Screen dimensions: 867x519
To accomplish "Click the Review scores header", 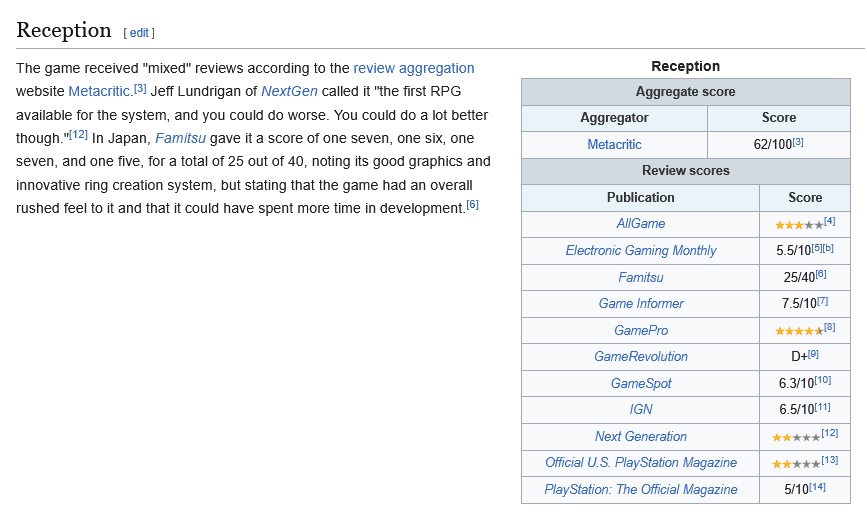I will click(x=686, y=171).
